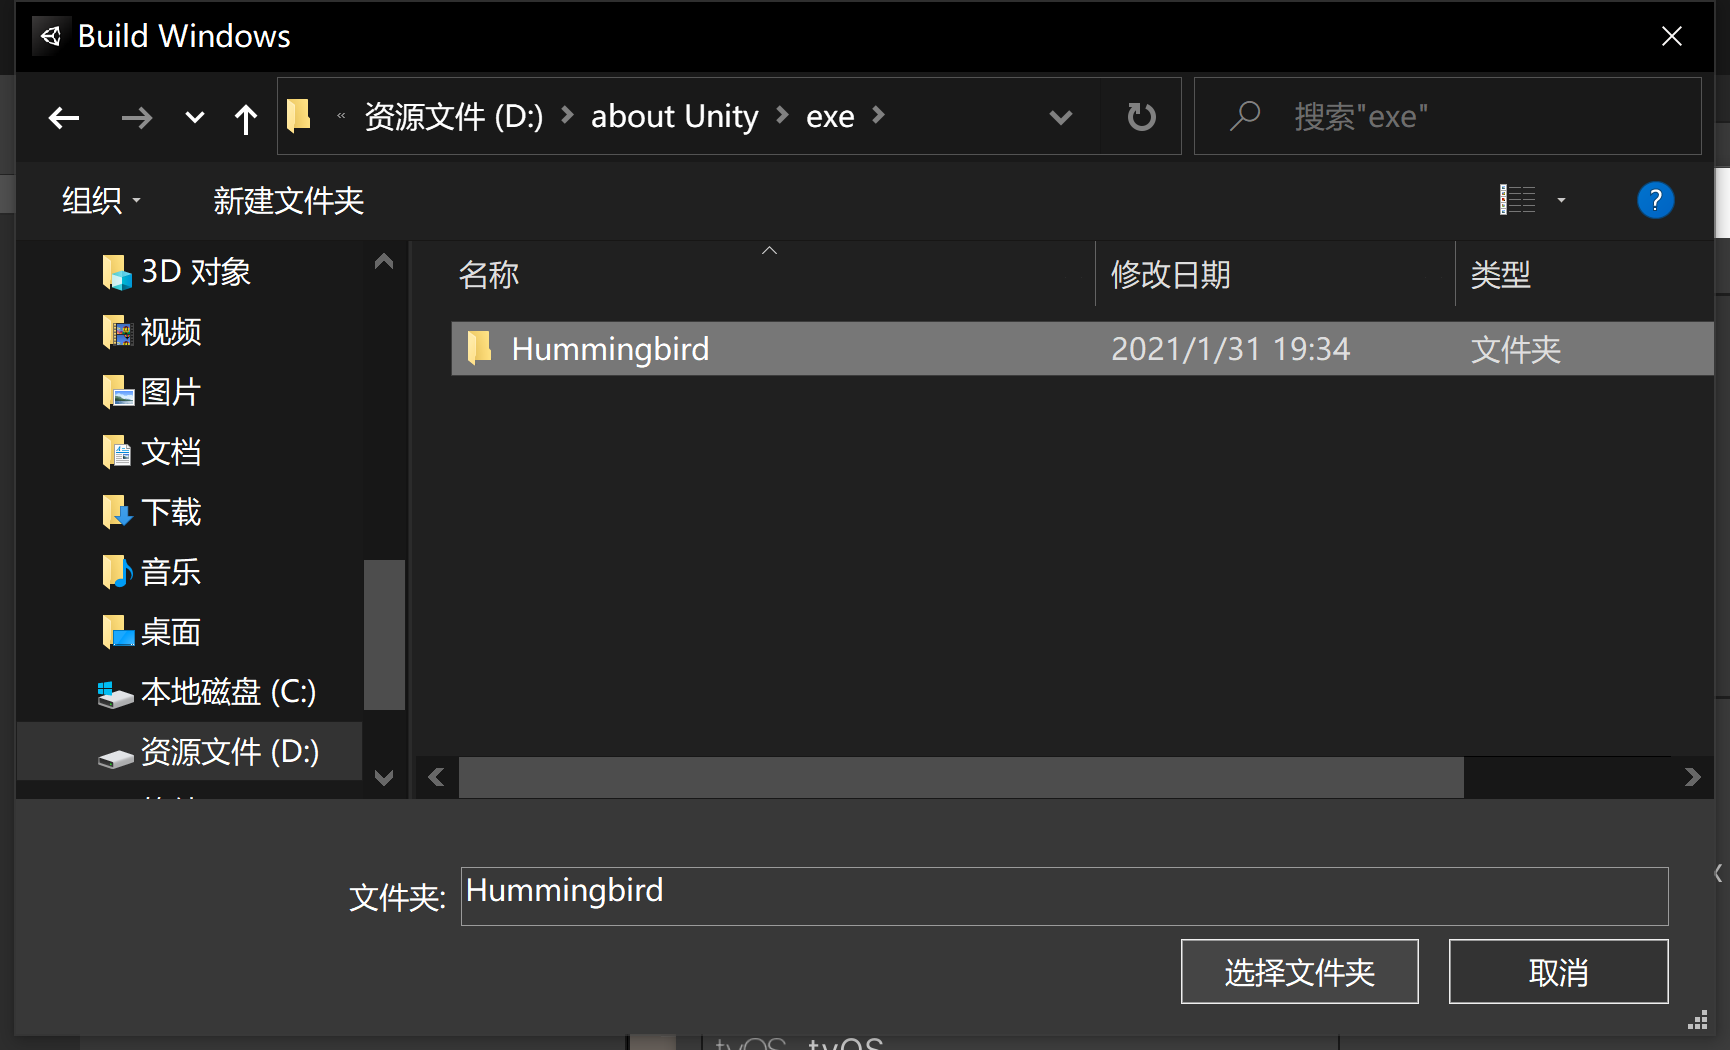Click the horizontal scrollbar in file list
The height and width of the screenshot is (1050, 1730).
961,777
